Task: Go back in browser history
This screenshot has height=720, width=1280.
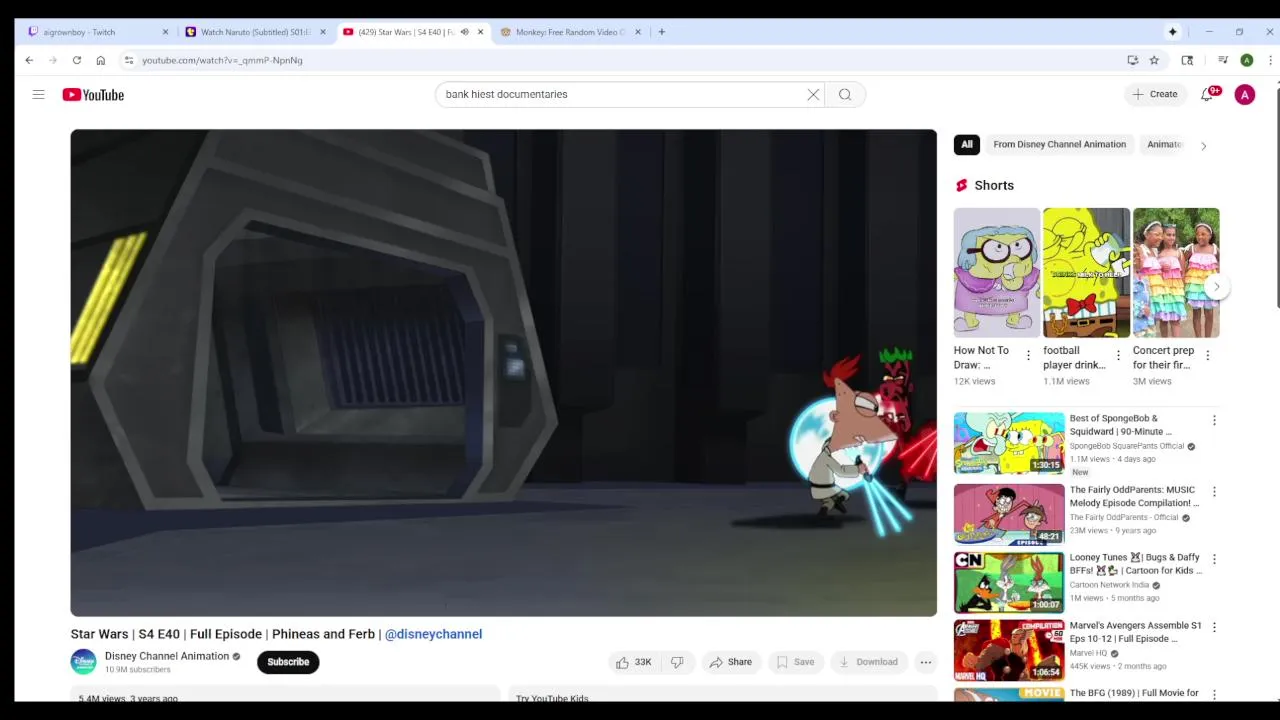Action: tap(29, 60)
